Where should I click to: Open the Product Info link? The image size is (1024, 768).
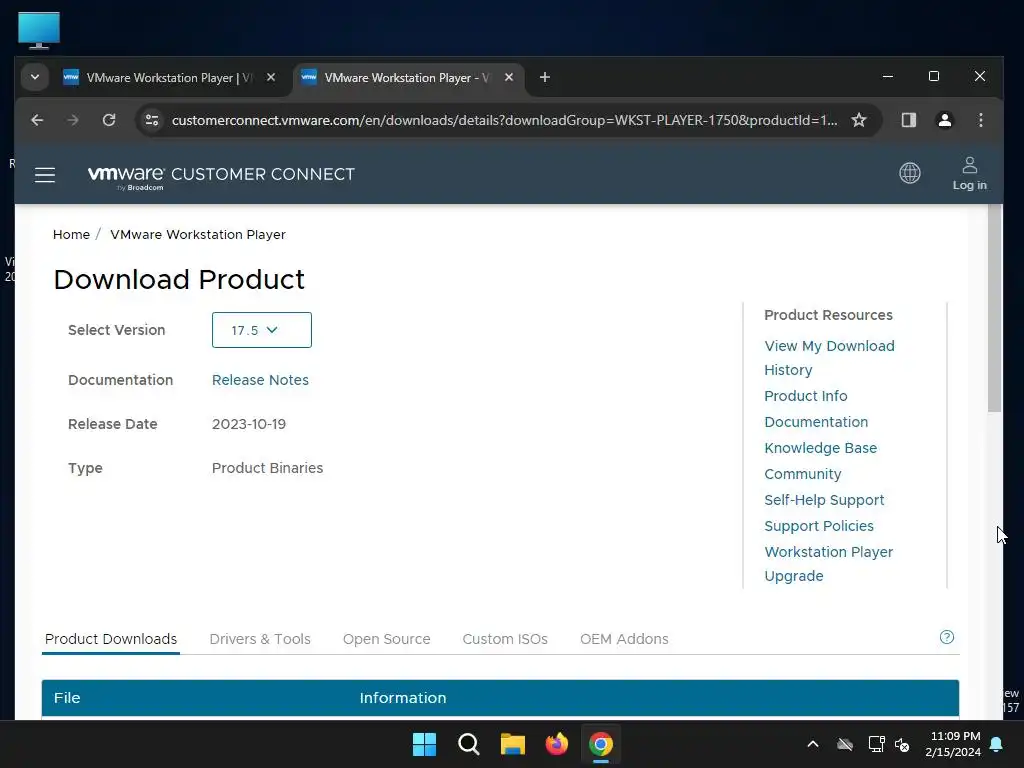click(x=806, y=396)
